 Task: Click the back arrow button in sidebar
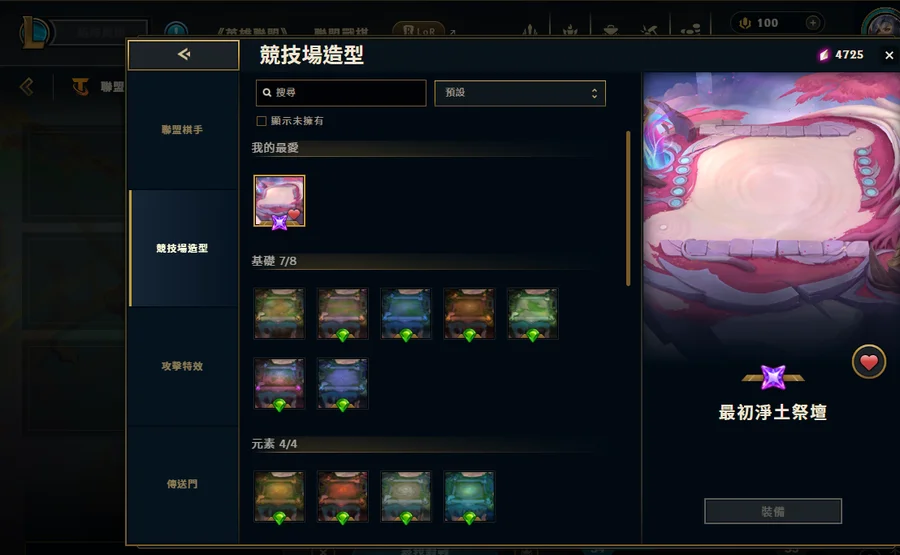(183, 55)
